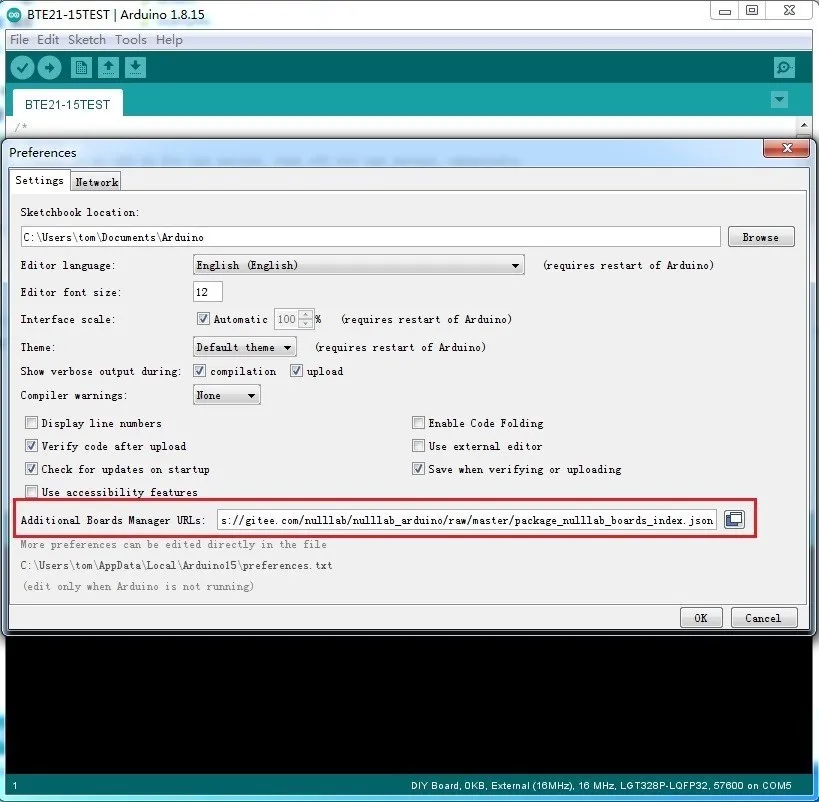Open the Serial Monitor magnifier icon

click(x=784, y=68)
